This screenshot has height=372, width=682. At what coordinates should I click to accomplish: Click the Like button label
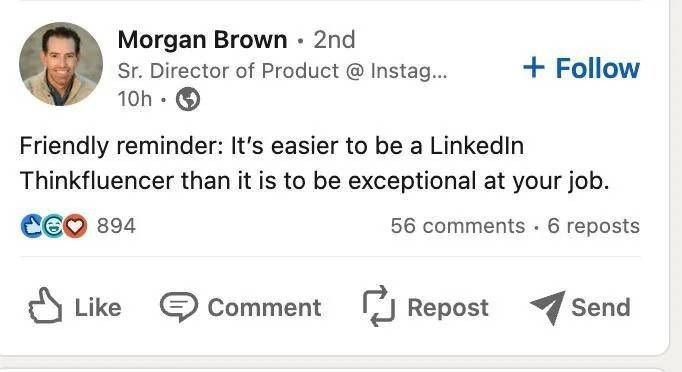[x=98, y=308]
